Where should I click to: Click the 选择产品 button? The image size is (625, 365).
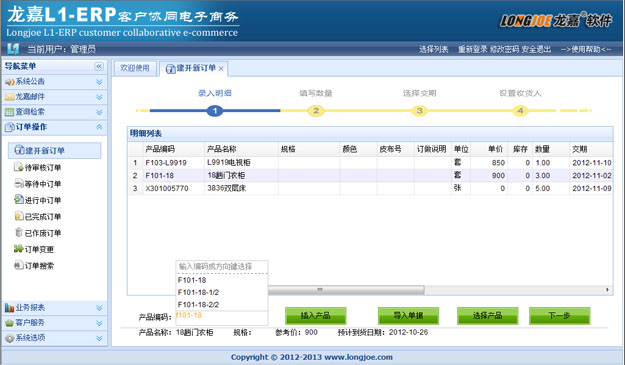[487, 316]
